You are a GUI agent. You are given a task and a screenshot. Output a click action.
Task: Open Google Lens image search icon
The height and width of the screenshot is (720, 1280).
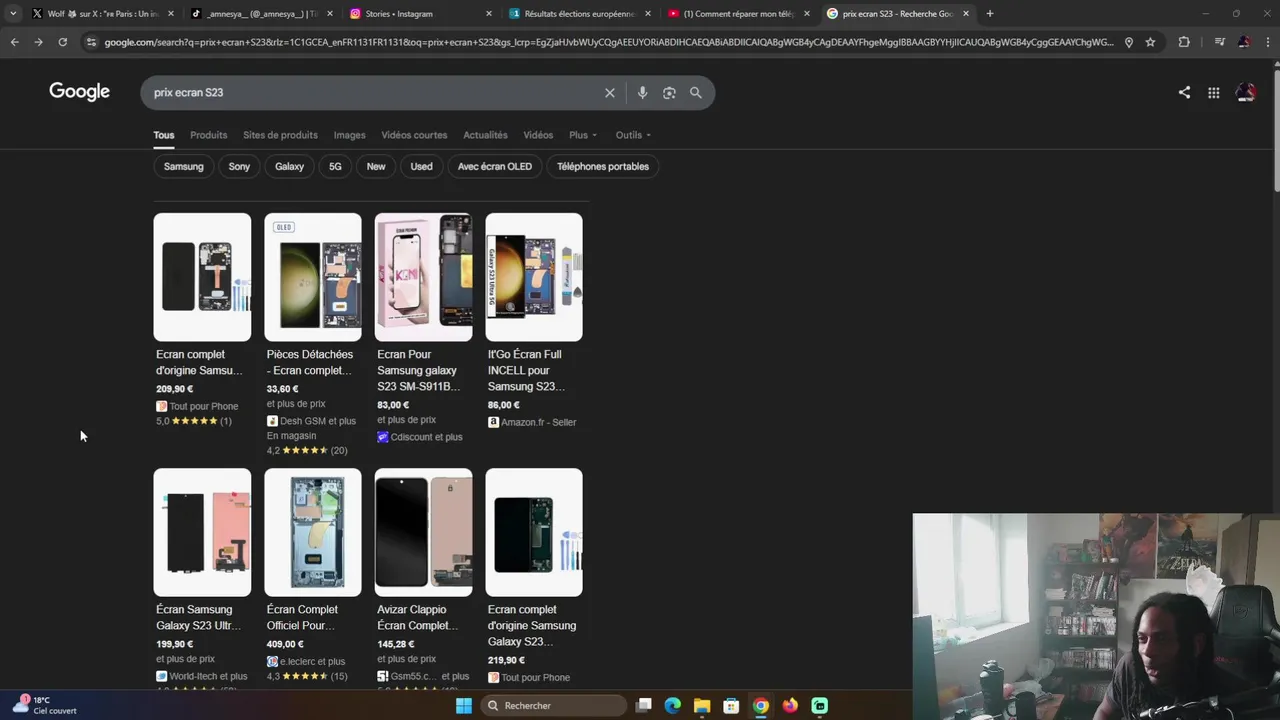coord(669,93)
